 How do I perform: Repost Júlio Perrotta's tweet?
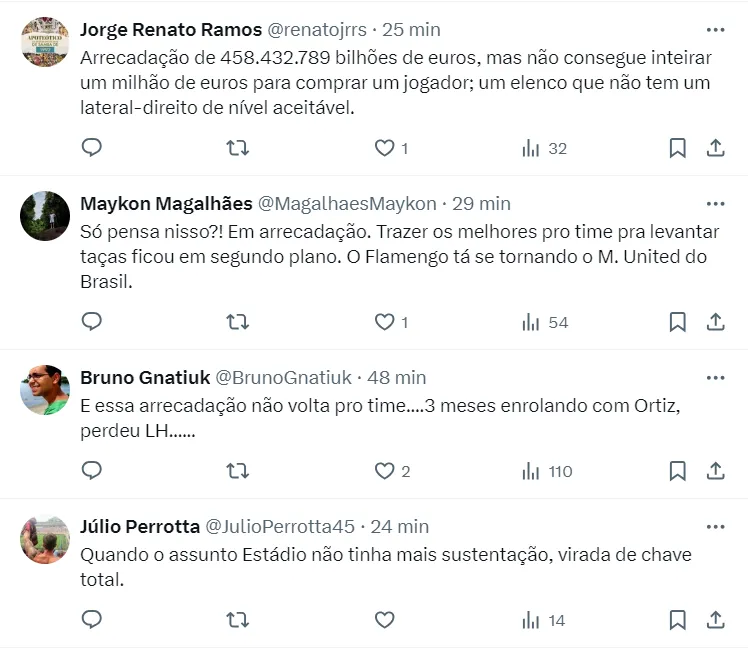point(237,620)
